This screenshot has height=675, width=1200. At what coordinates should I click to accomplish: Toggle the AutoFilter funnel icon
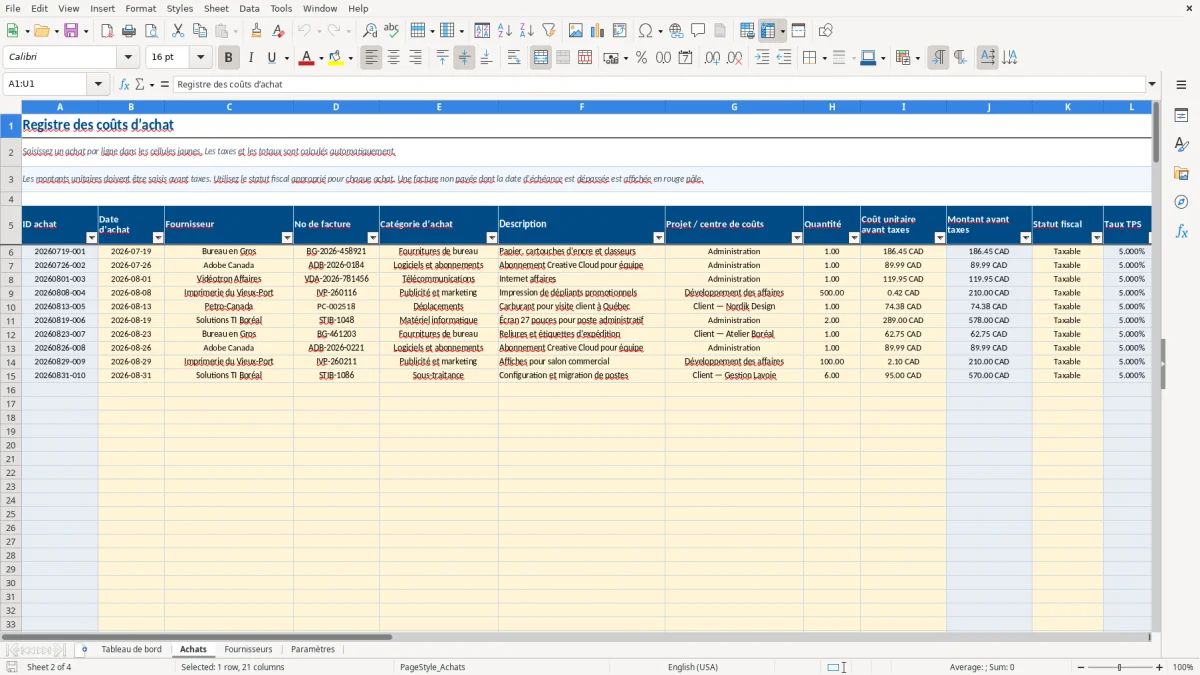coord(548,31)
